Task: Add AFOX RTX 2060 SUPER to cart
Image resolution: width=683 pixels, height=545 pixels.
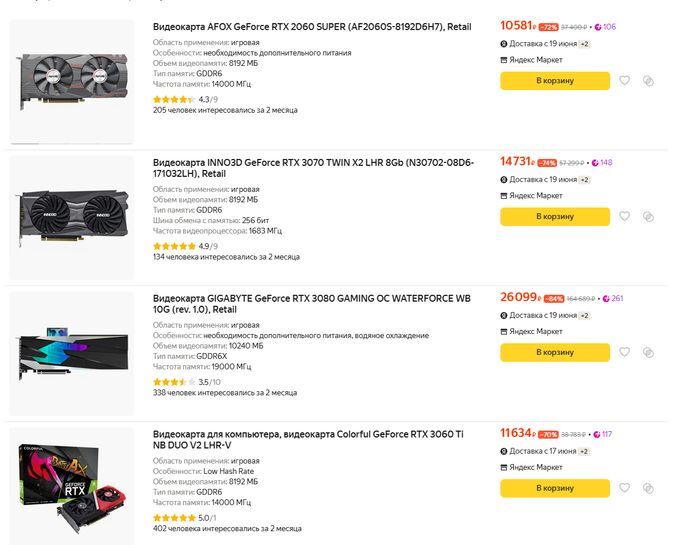Action: [555, 81]
